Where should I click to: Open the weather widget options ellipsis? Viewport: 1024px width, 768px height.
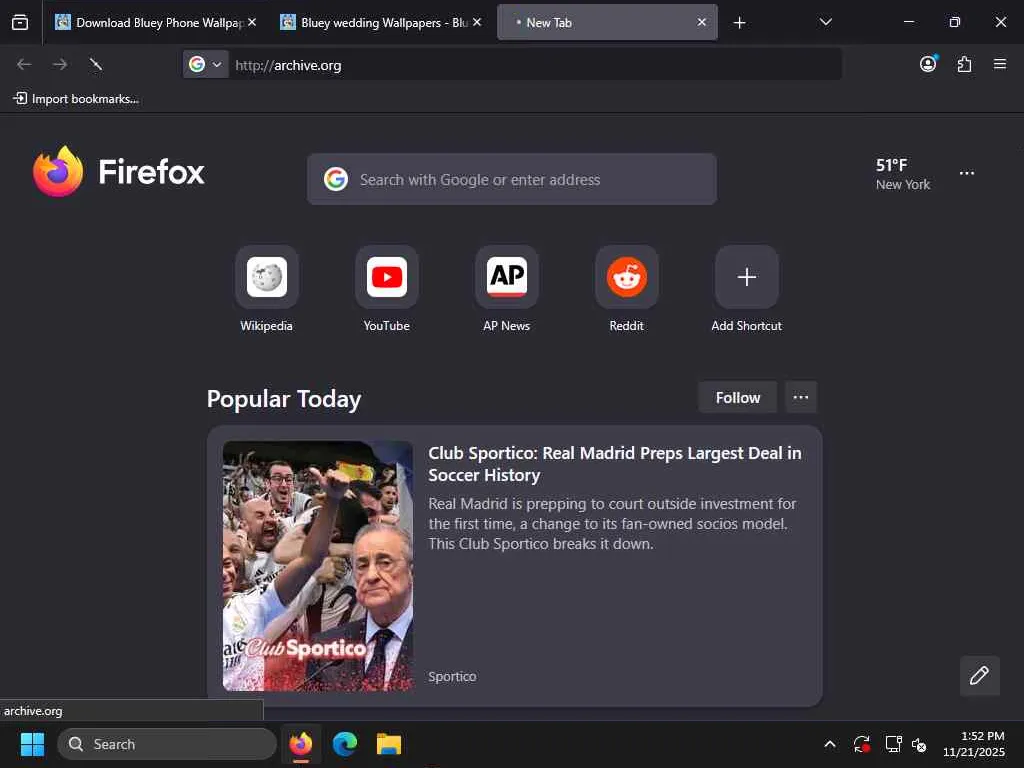[x=967, y=173]
